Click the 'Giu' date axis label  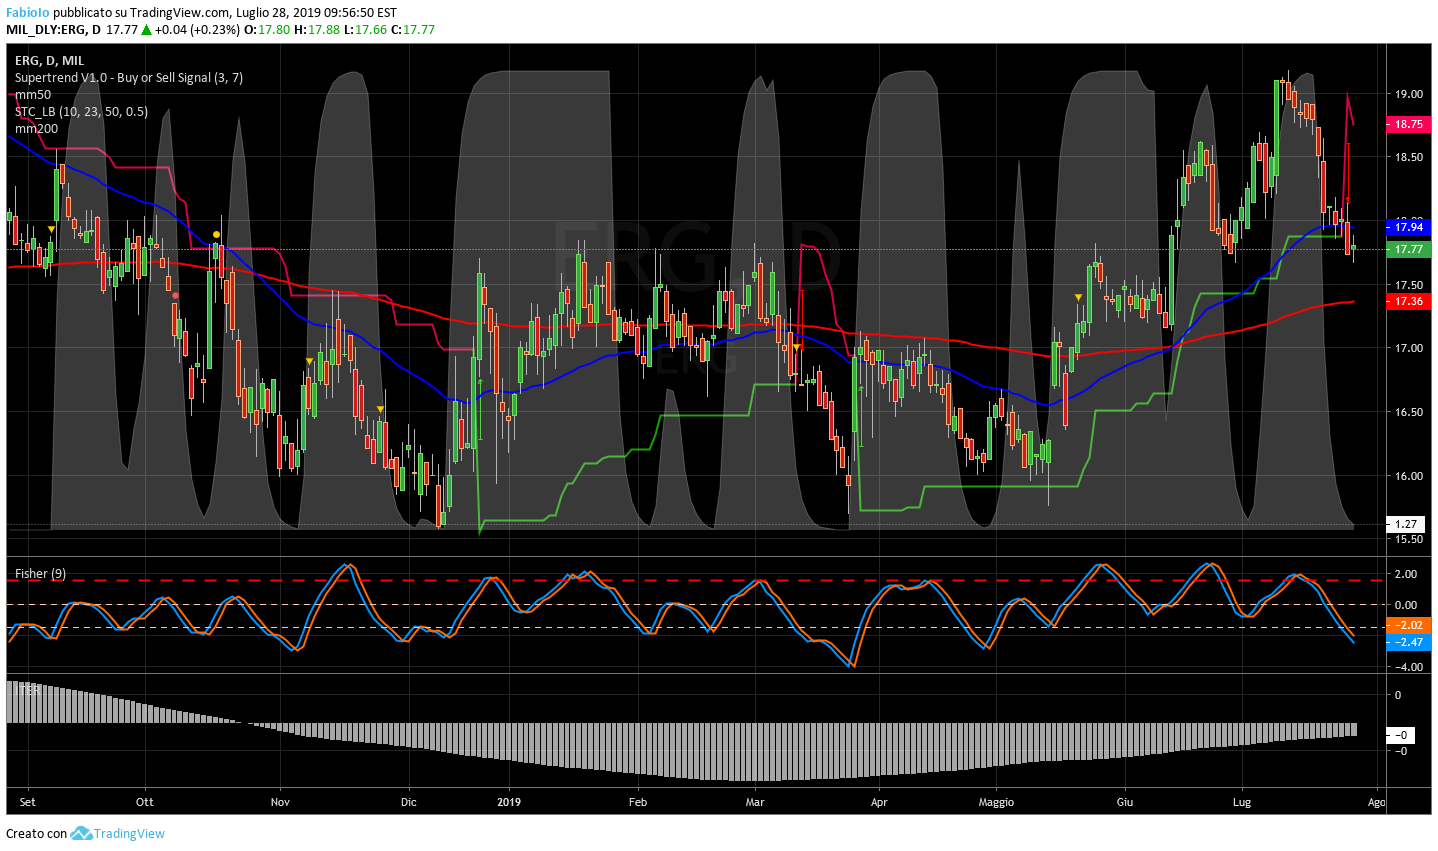[x=1125, y=802]
